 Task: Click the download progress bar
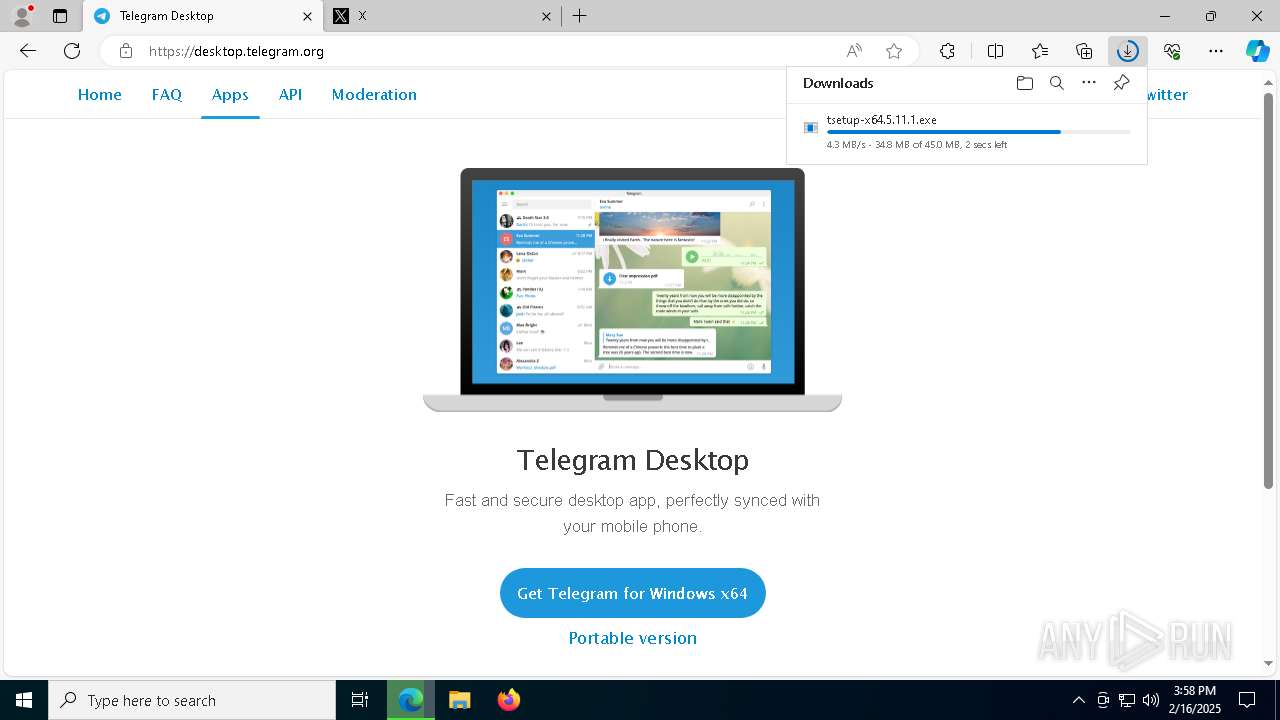pyautogui.click(x=978, y=132)
